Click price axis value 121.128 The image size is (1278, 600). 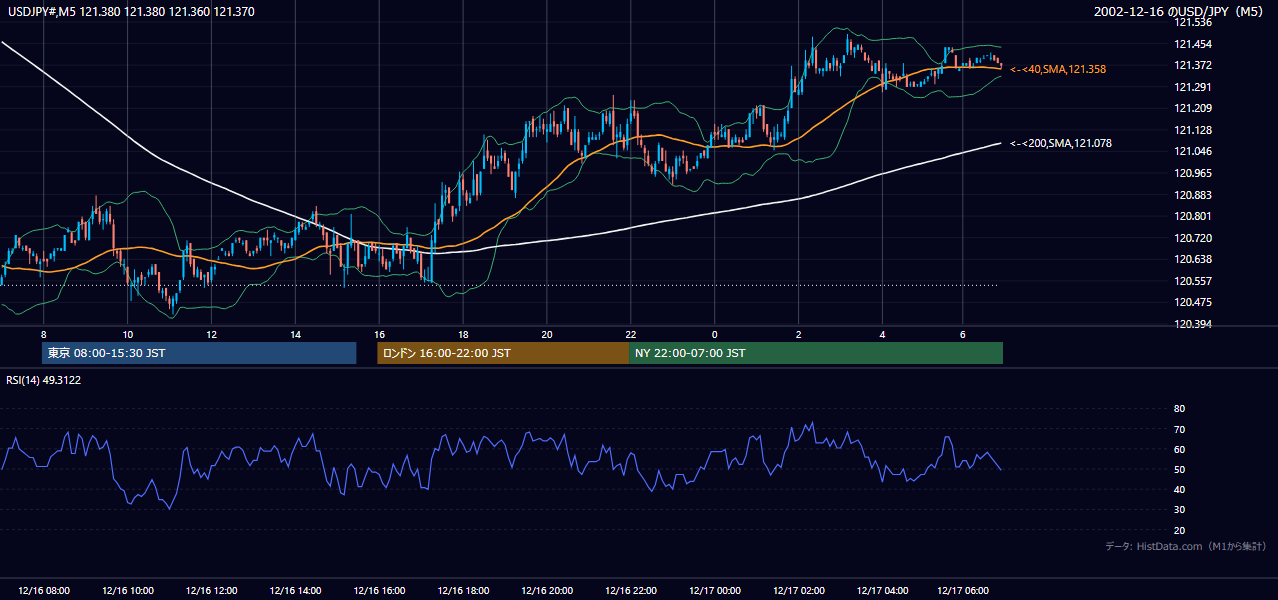point(1192,130)
